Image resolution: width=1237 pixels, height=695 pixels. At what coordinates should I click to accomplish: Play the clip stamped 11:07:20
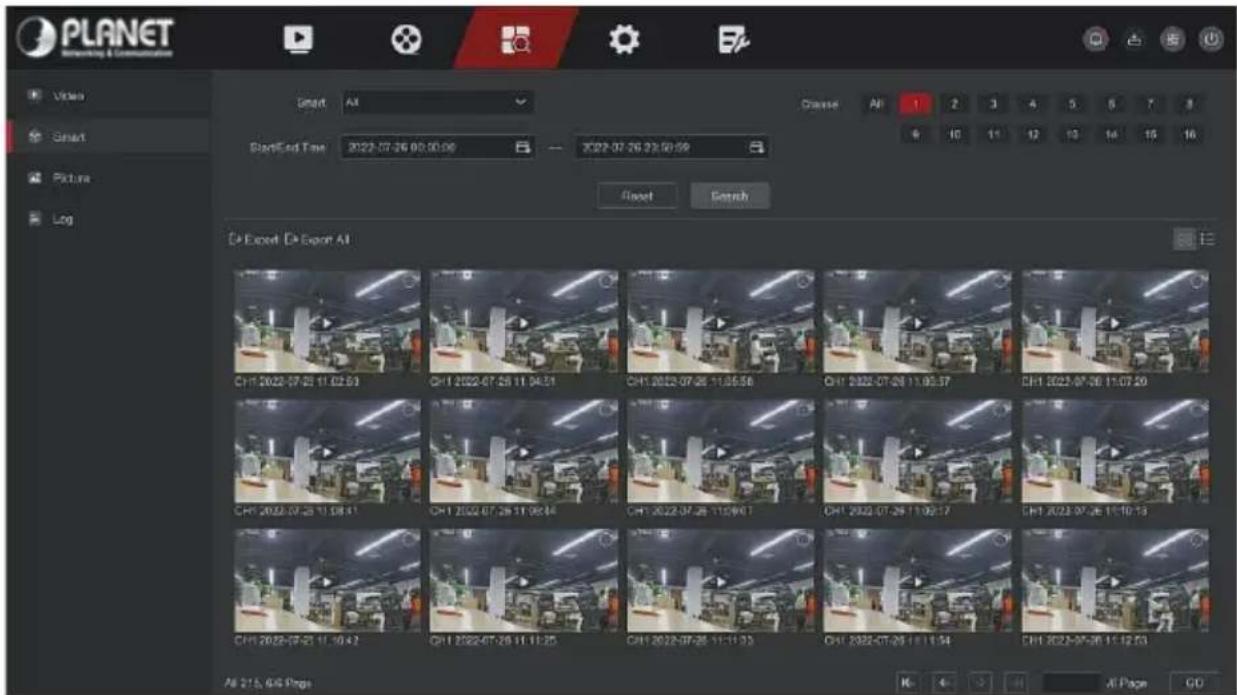1115,323
